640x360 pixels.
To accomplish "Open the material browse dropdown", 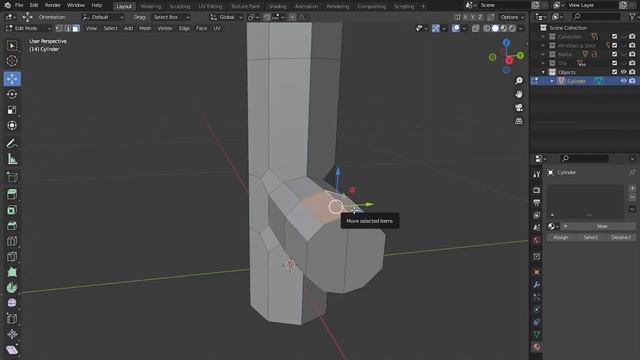I will pos(553,226).
